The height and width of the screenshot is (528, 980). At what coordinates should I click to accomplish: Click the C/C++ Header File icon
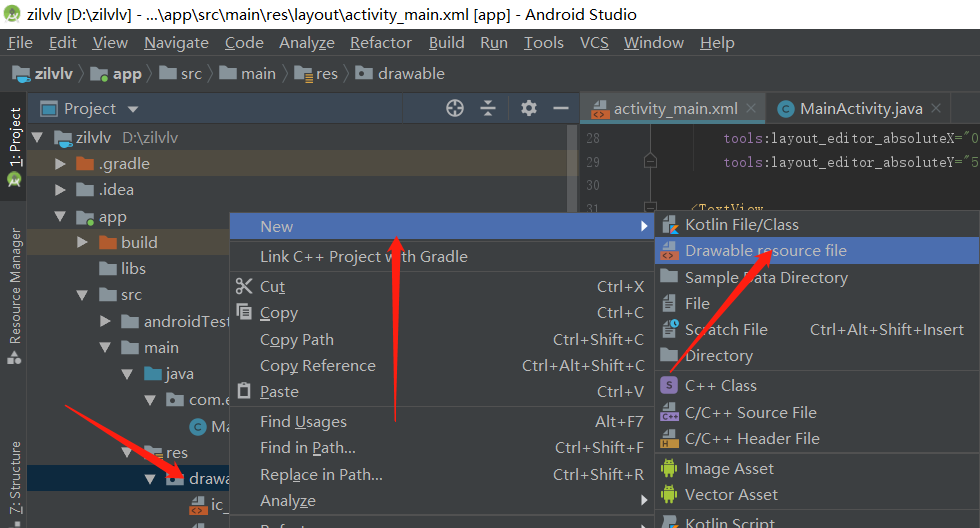coord(669,439)
